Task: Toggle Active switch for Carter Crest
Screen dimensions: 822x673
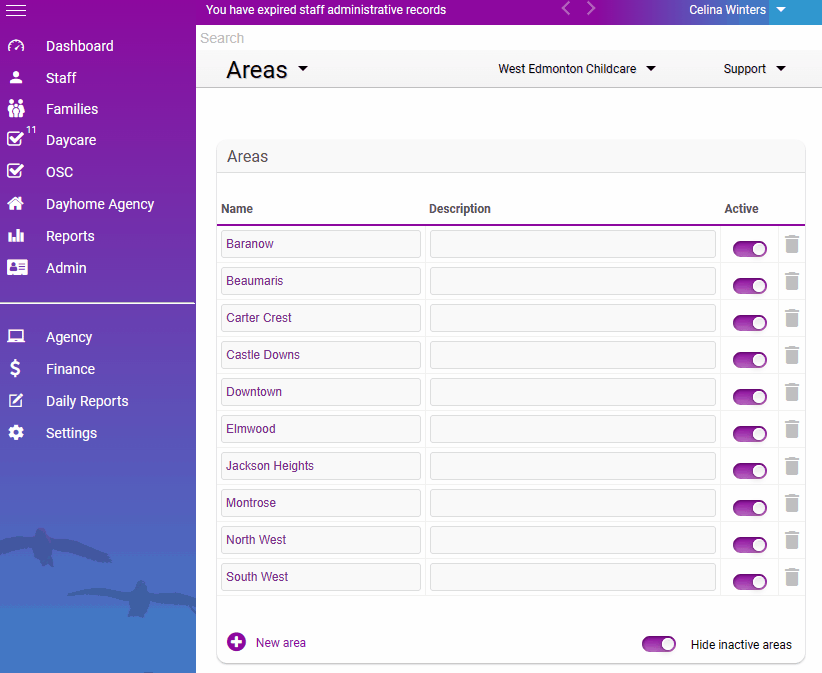Action: [750, 323]
